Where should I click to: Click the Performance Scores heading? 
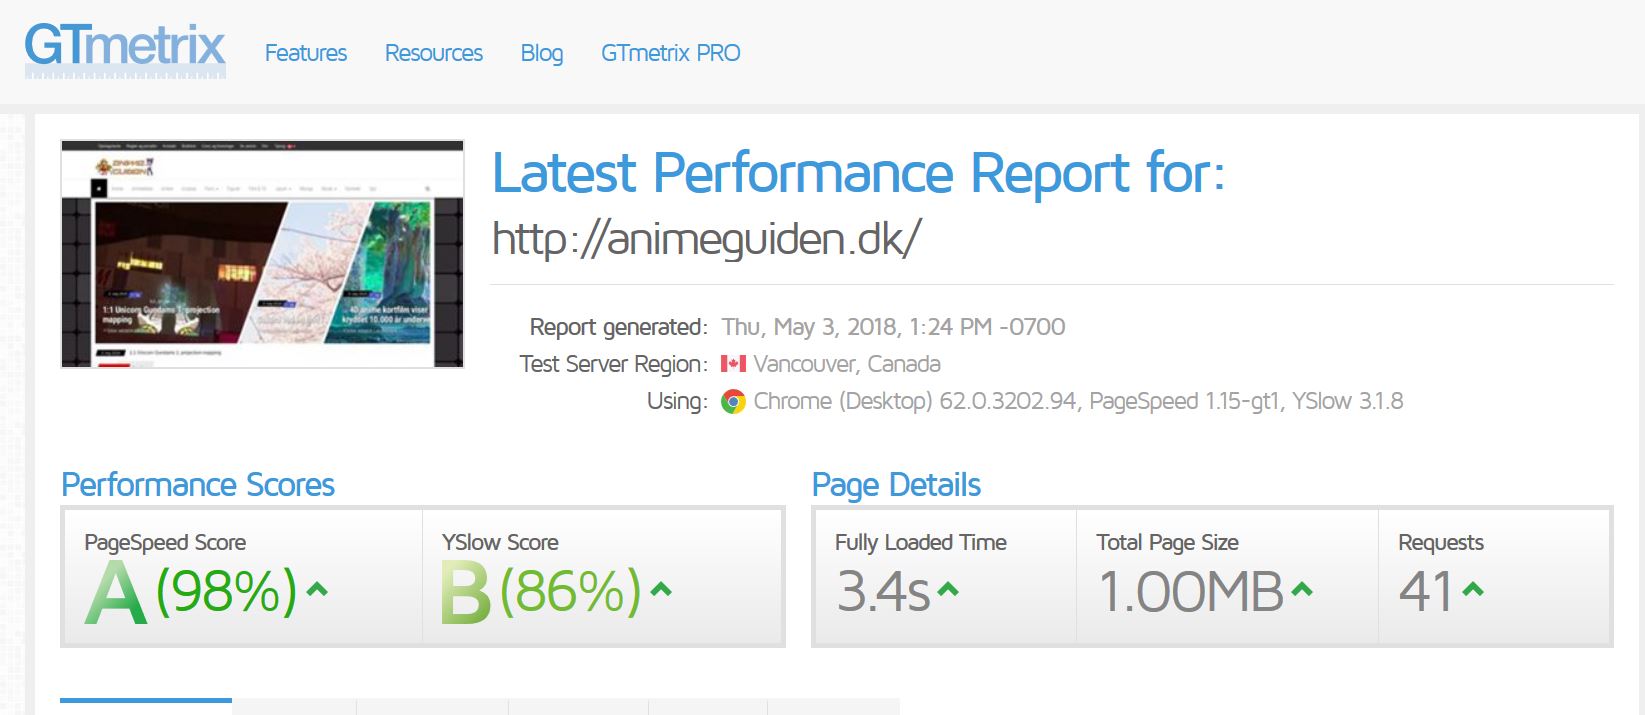coord(198,485)
